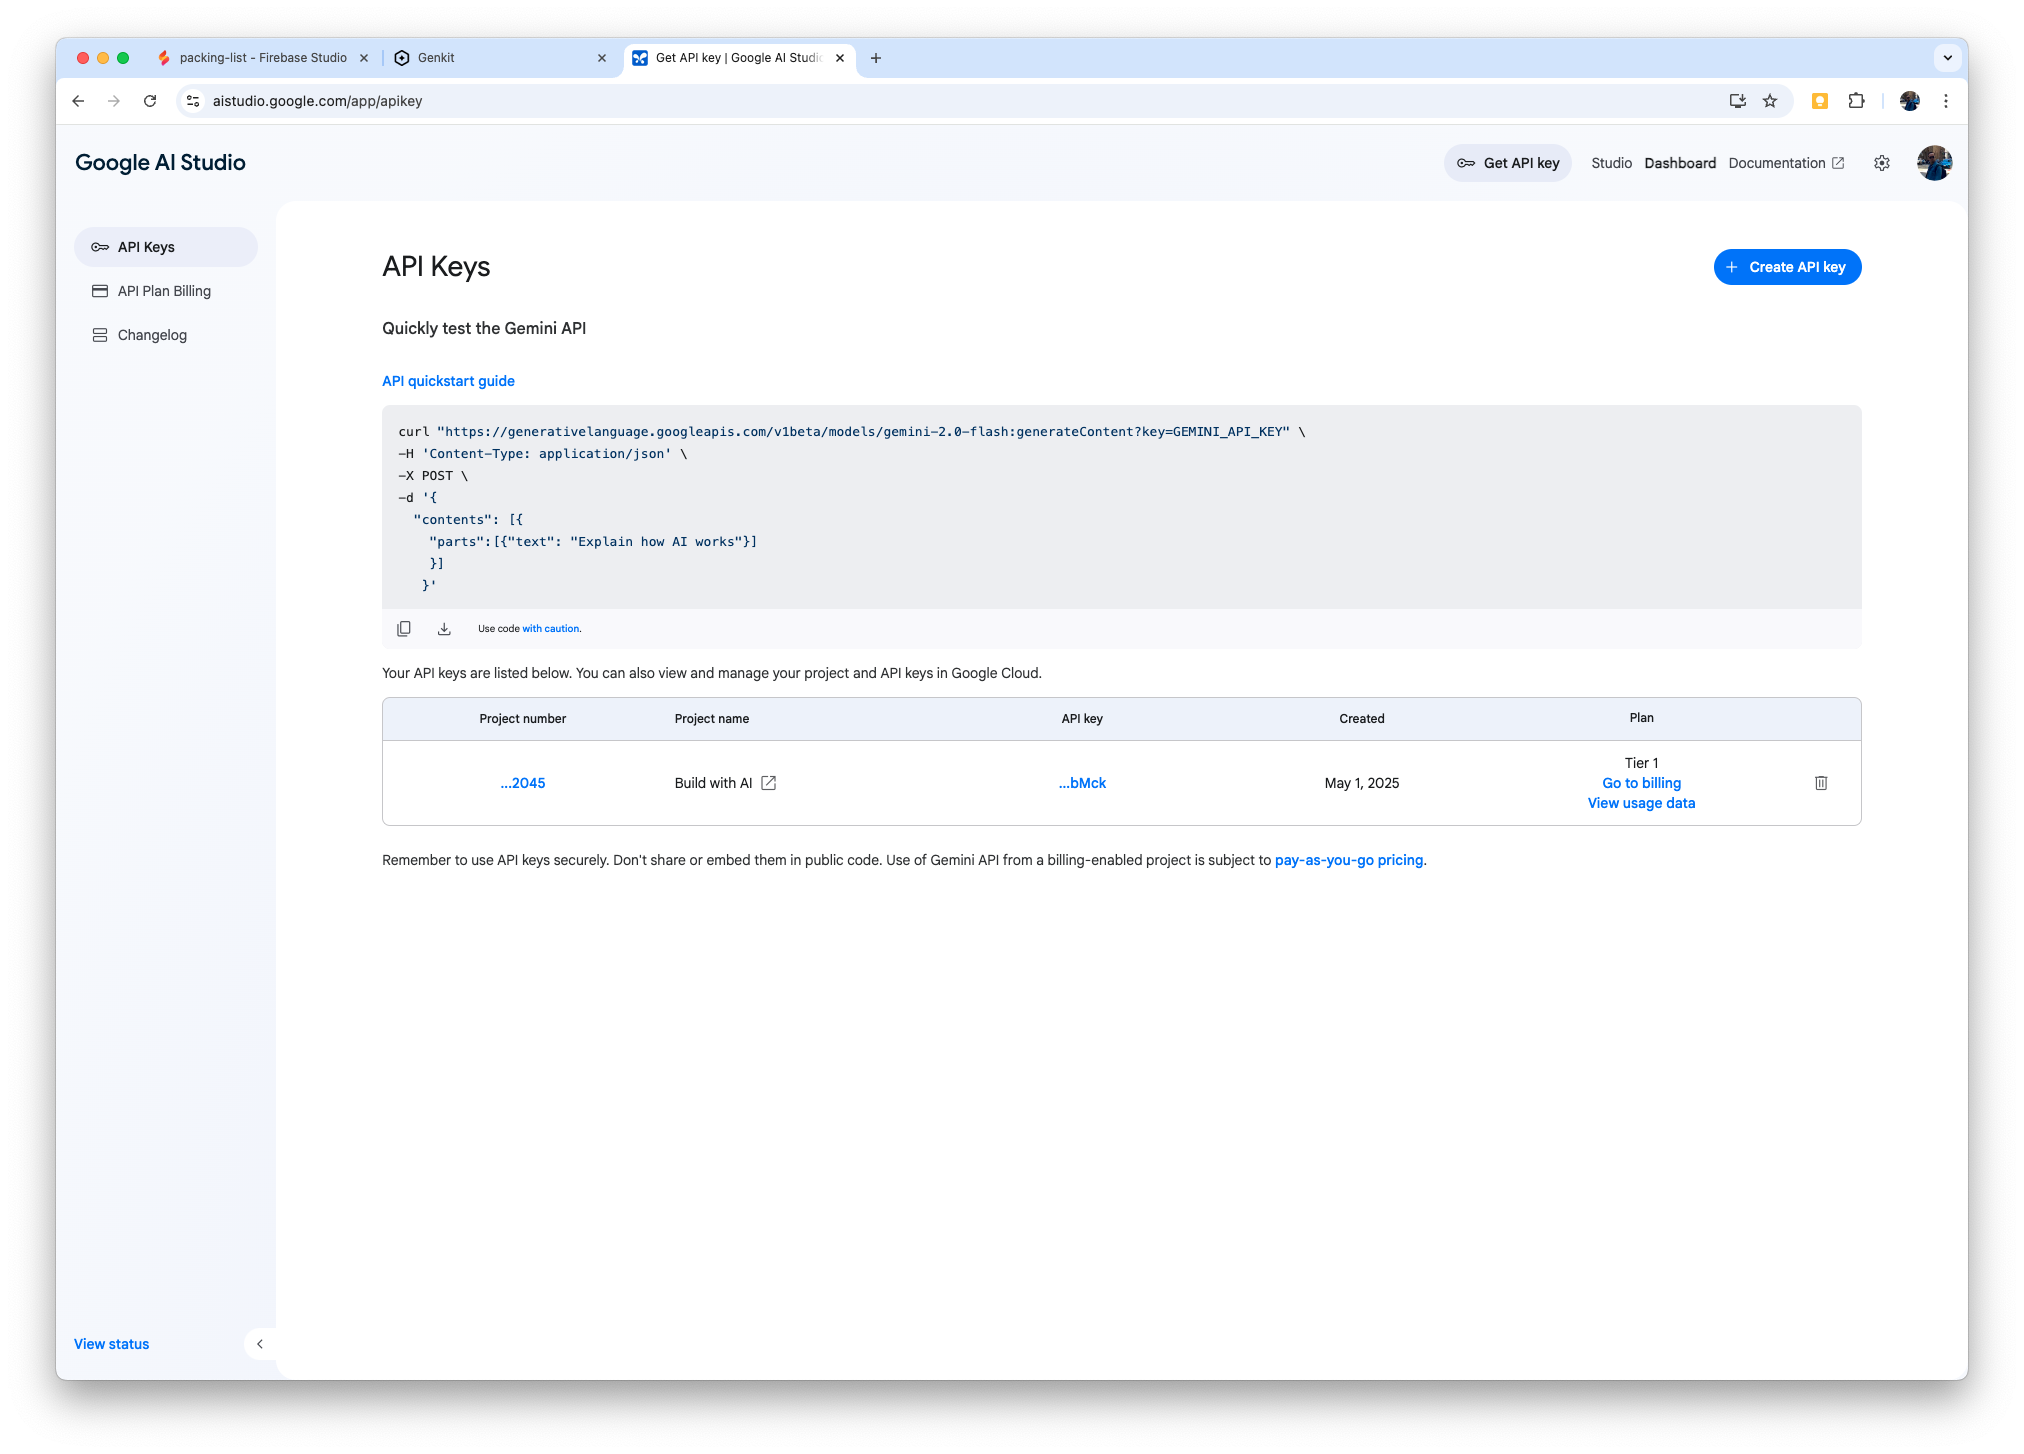Open the Chrome three-dot menu
The width and height of the screenshot is (2024, 1454).
tap(1946, 101)
